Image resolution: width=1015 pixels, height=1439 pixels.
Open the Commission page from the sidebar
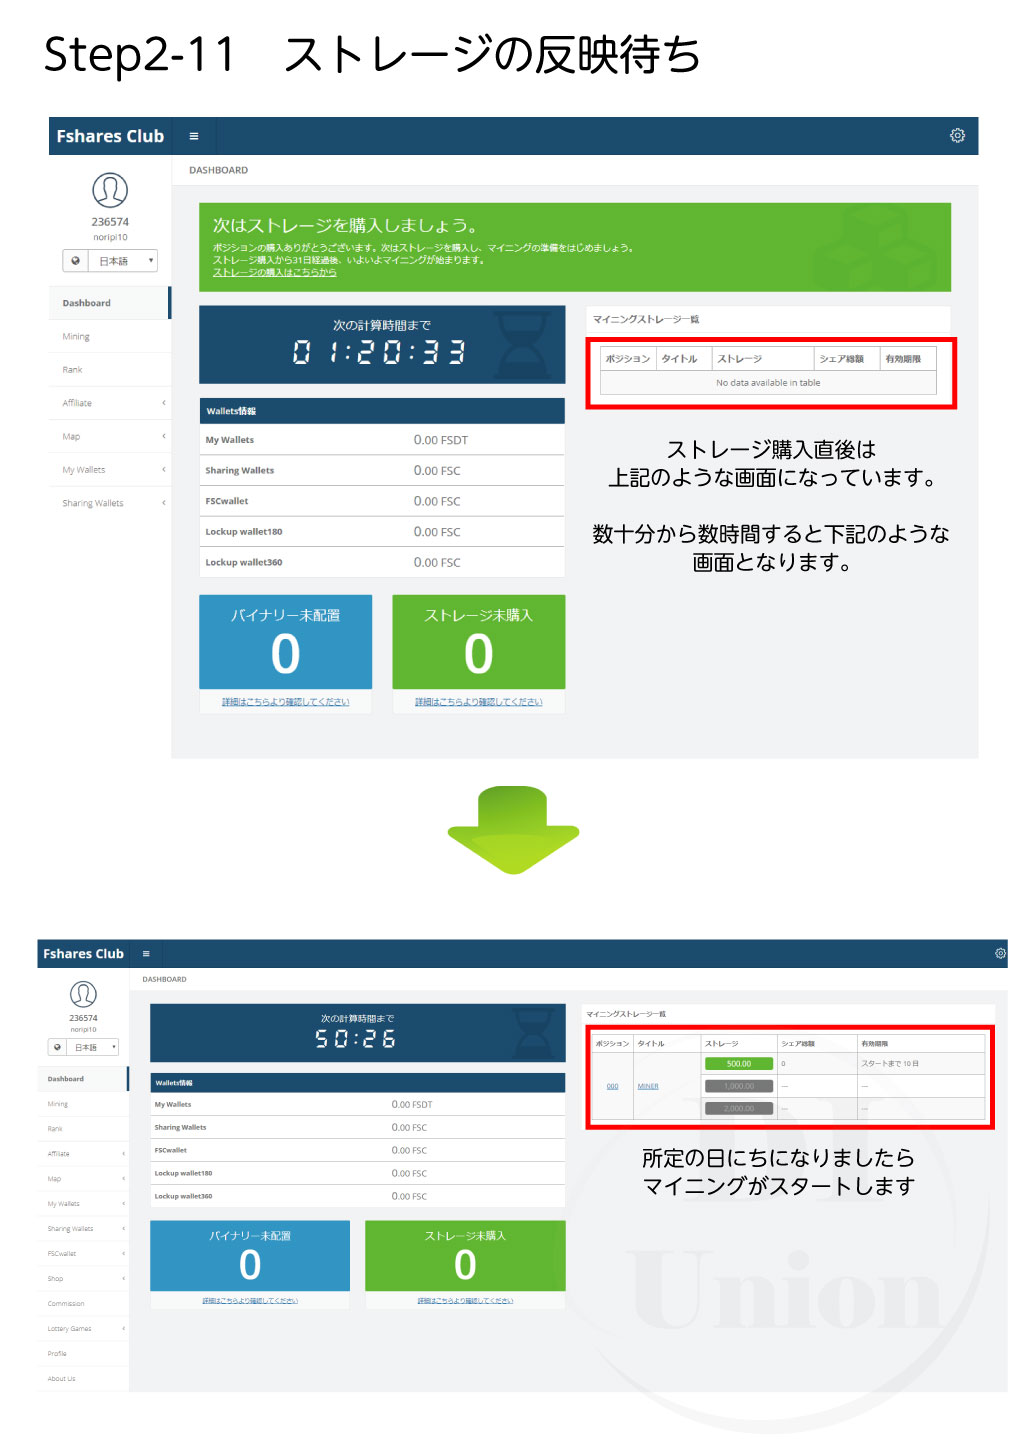point(66,1303)
